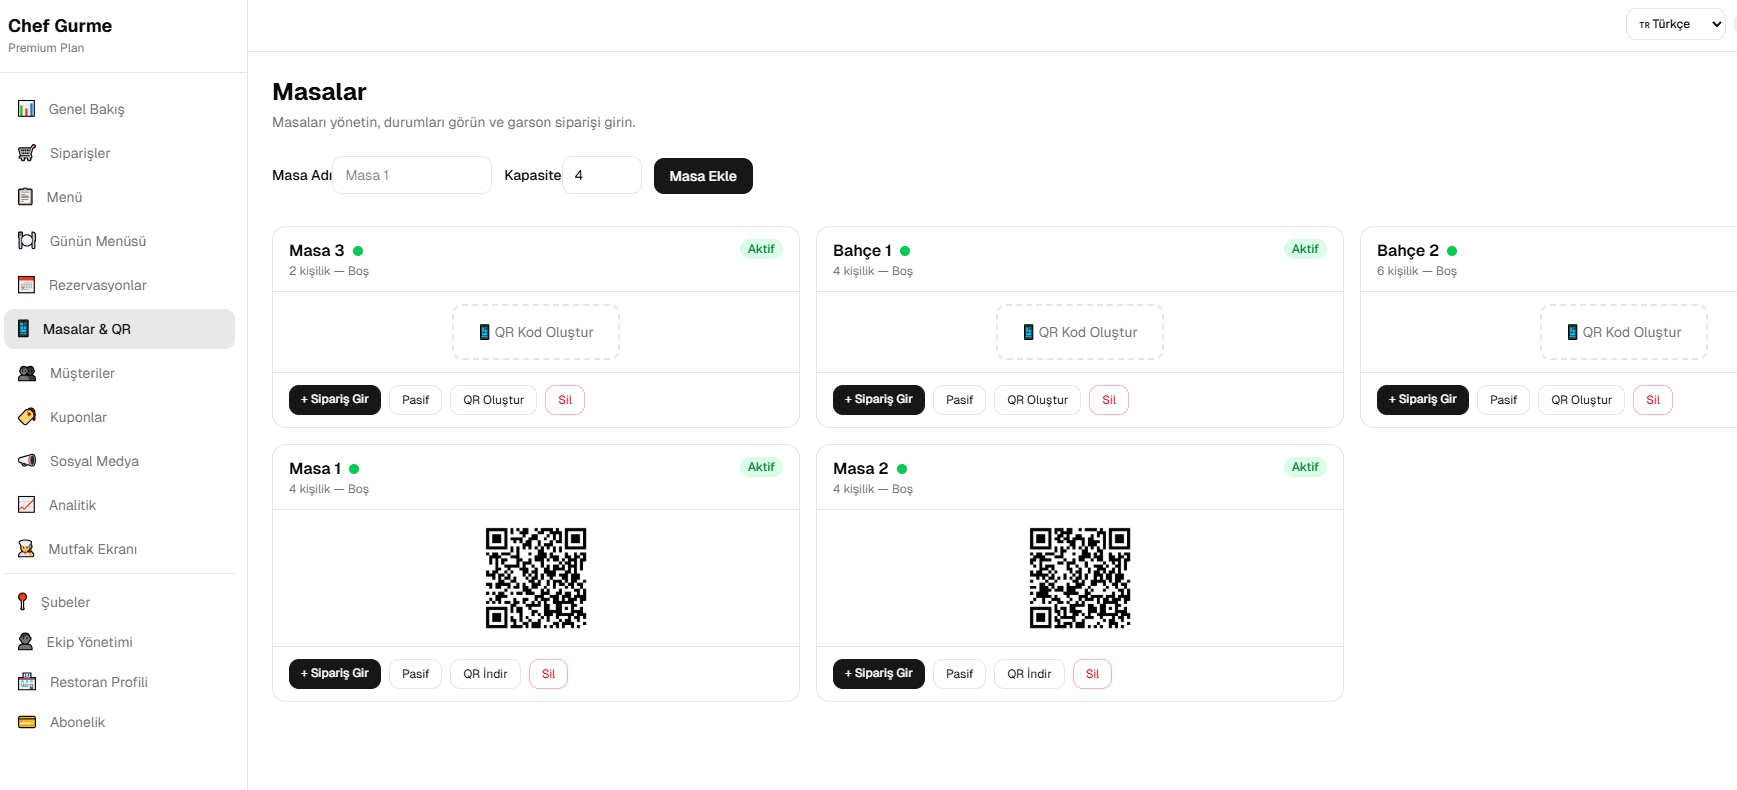Open the Türkçe language dropdown
The width and height of the screenshot is (1737, 790).
pos(1675,24)
